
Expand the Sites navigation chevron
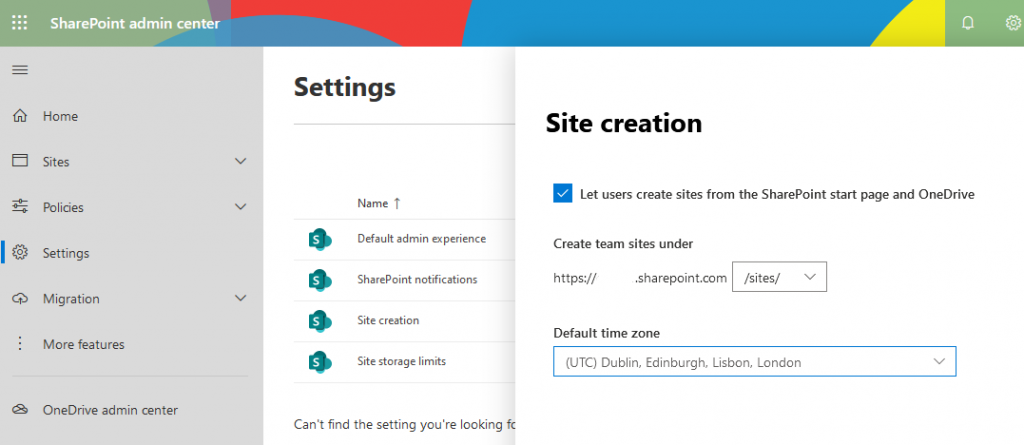240,161
